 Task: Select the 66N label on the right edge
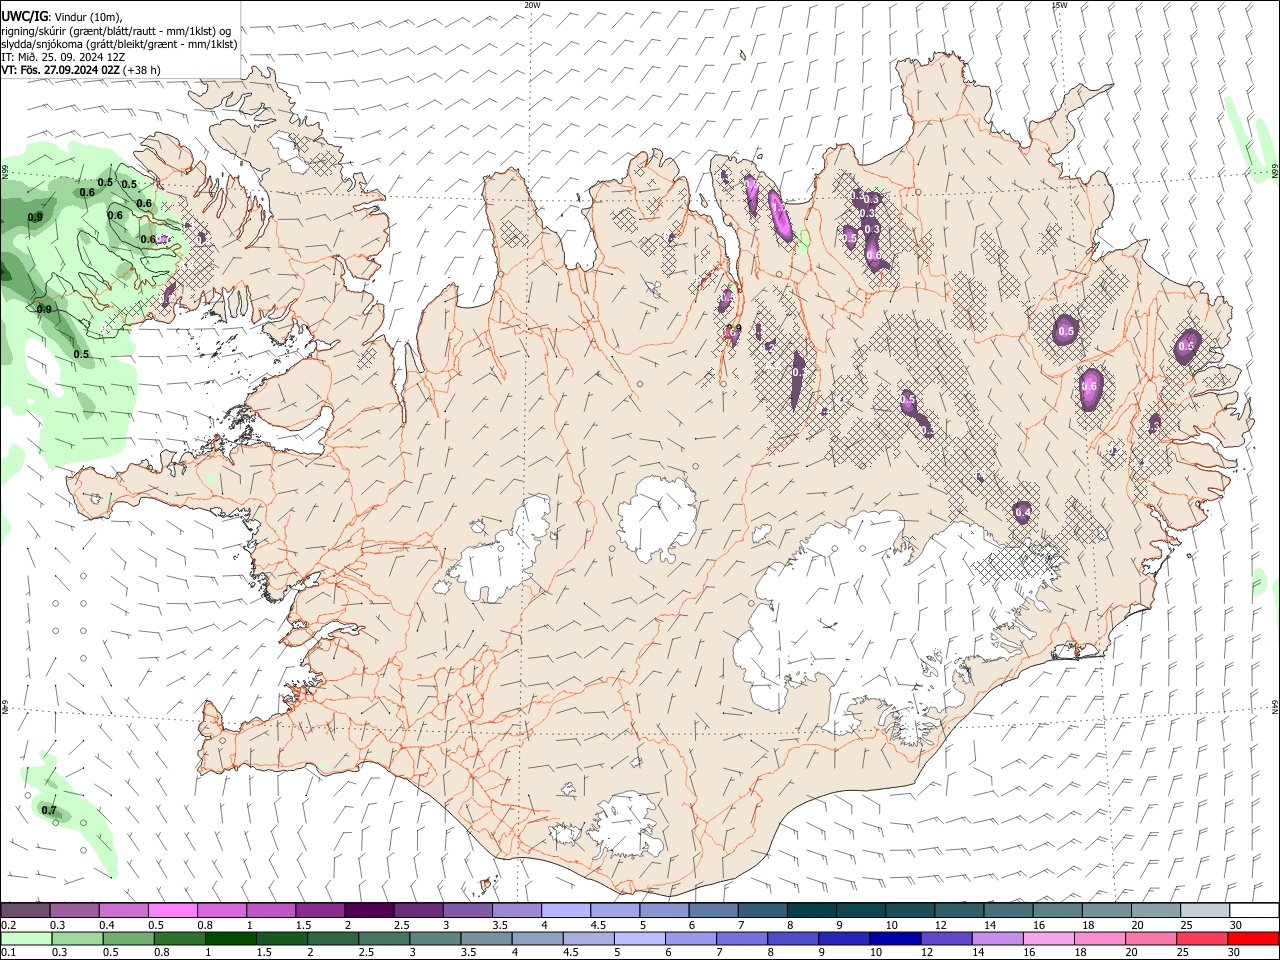coord(1275,171)
